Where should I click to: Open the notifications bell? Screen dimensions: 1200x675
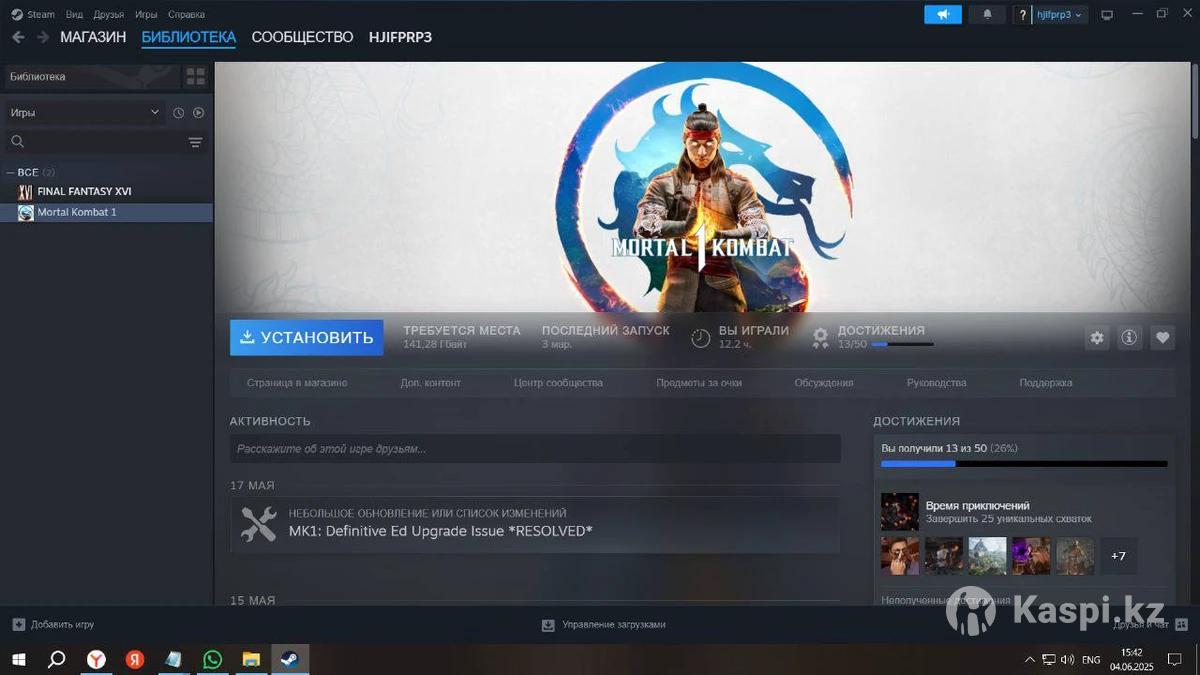pos(988,15)
